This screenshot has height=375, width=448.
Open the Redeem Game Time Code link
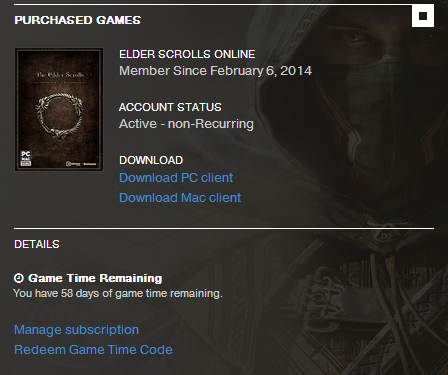[x=93, y=350]
